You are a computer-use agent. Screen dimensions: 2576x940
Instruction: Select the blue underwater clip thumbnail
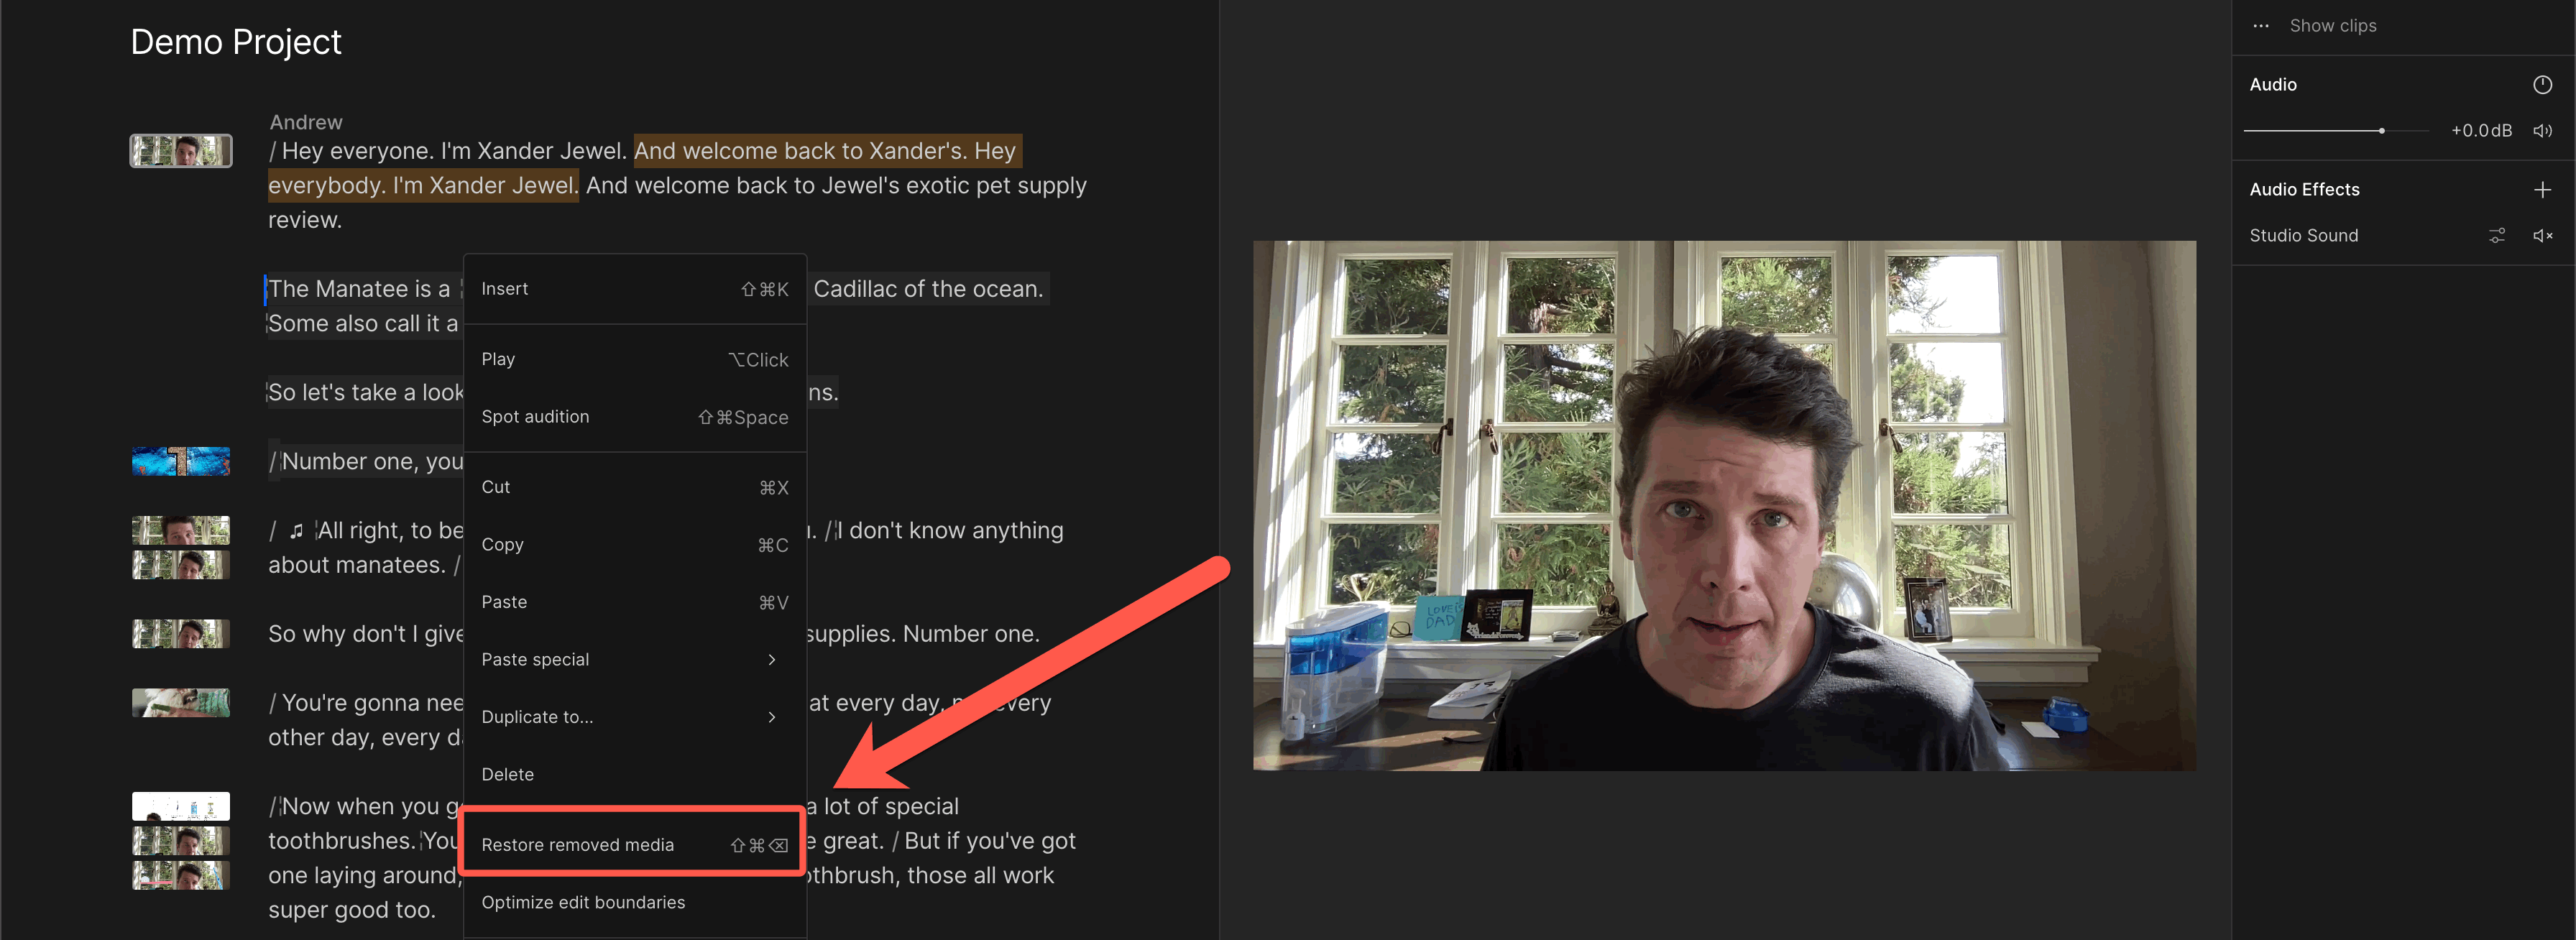181,461
